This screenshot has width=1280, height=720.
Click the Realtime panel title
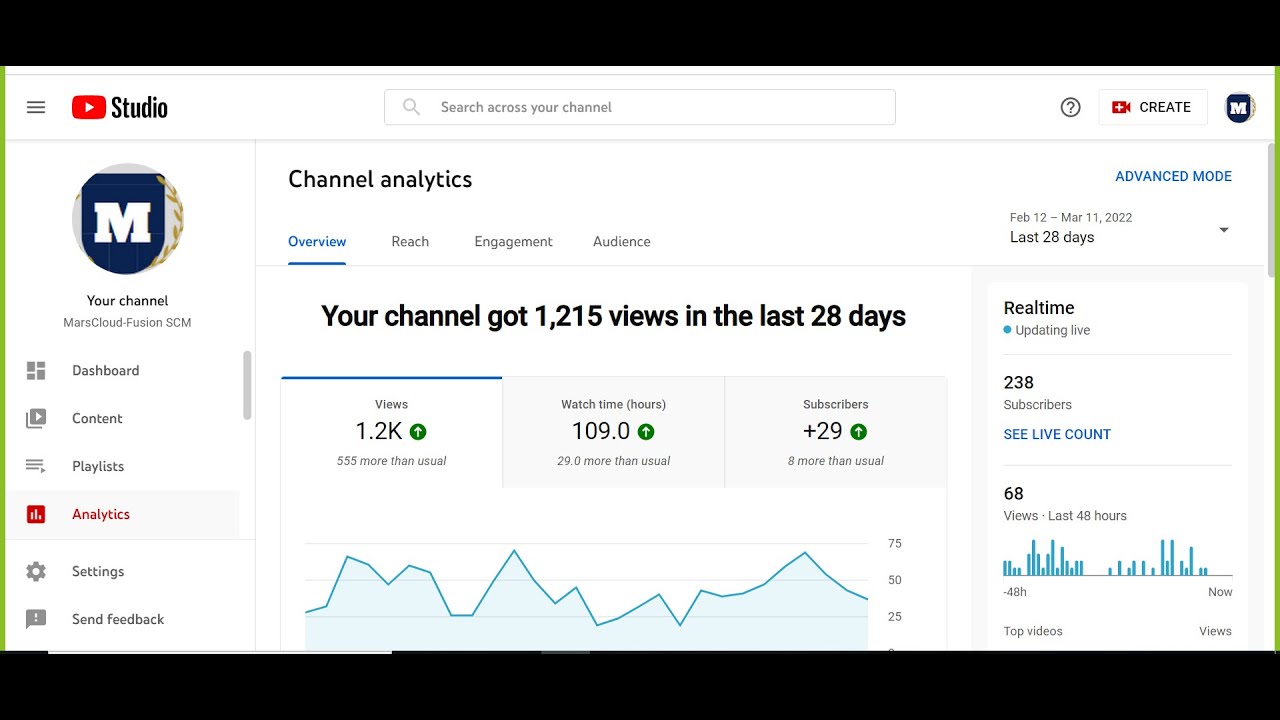click(x=1039, y=308)
